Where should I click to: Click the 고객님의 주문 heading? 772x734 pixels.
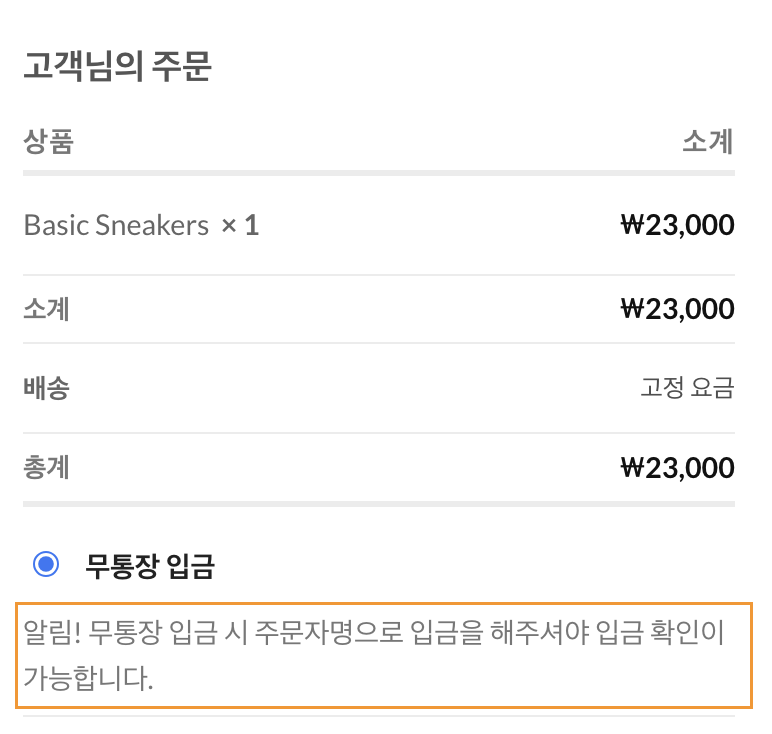[x=117, y=69]
